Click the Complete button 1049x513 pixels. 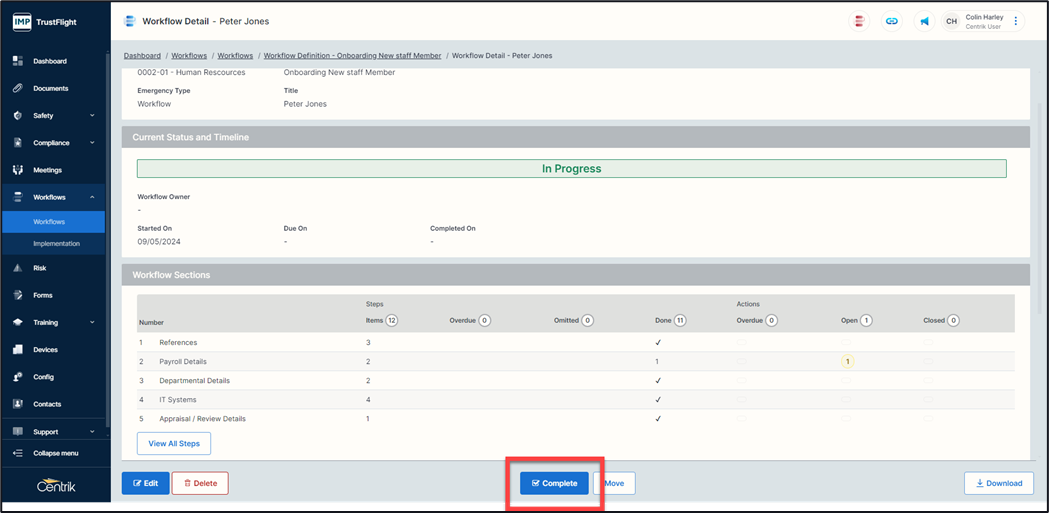click(x=554, y=483)
